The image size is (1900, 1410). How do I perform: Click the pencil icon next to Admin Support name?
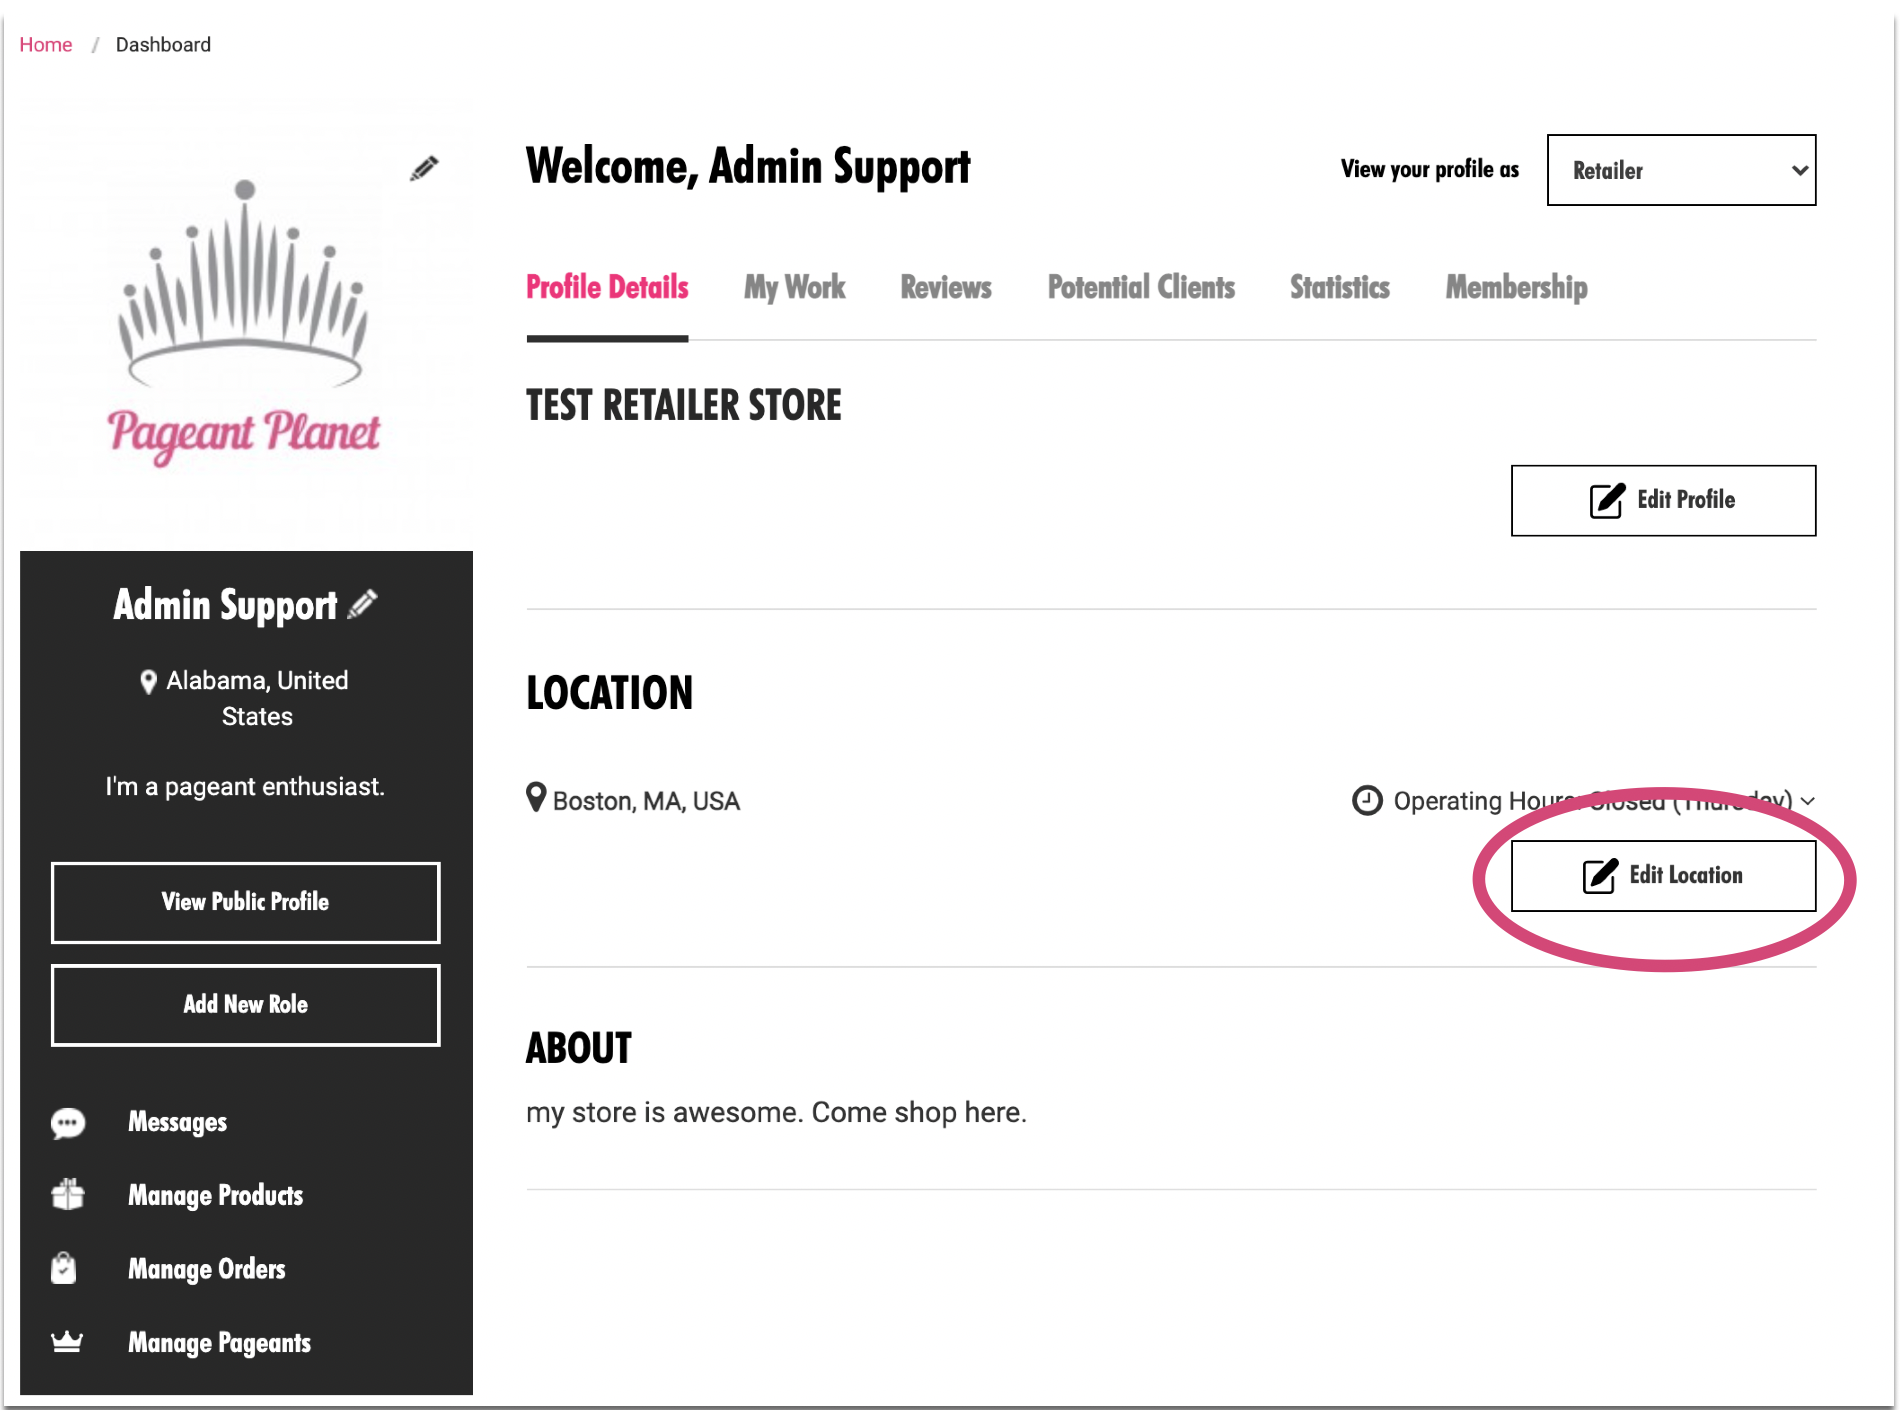(362, 604)
